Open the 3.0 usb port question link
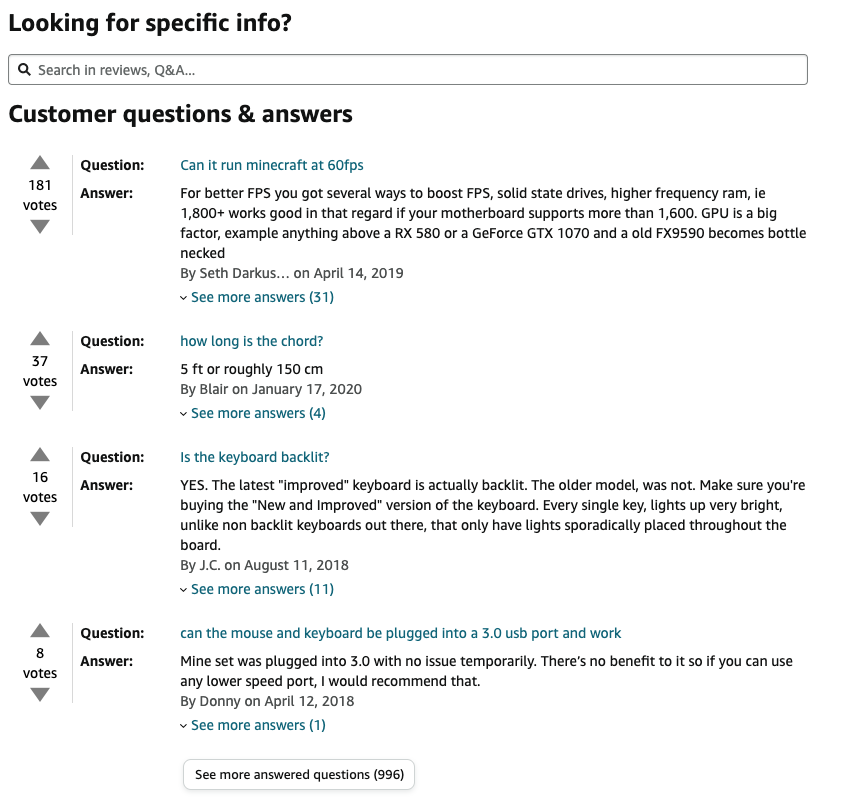Viewport: 844px width, 798px height. coord(400,633)
